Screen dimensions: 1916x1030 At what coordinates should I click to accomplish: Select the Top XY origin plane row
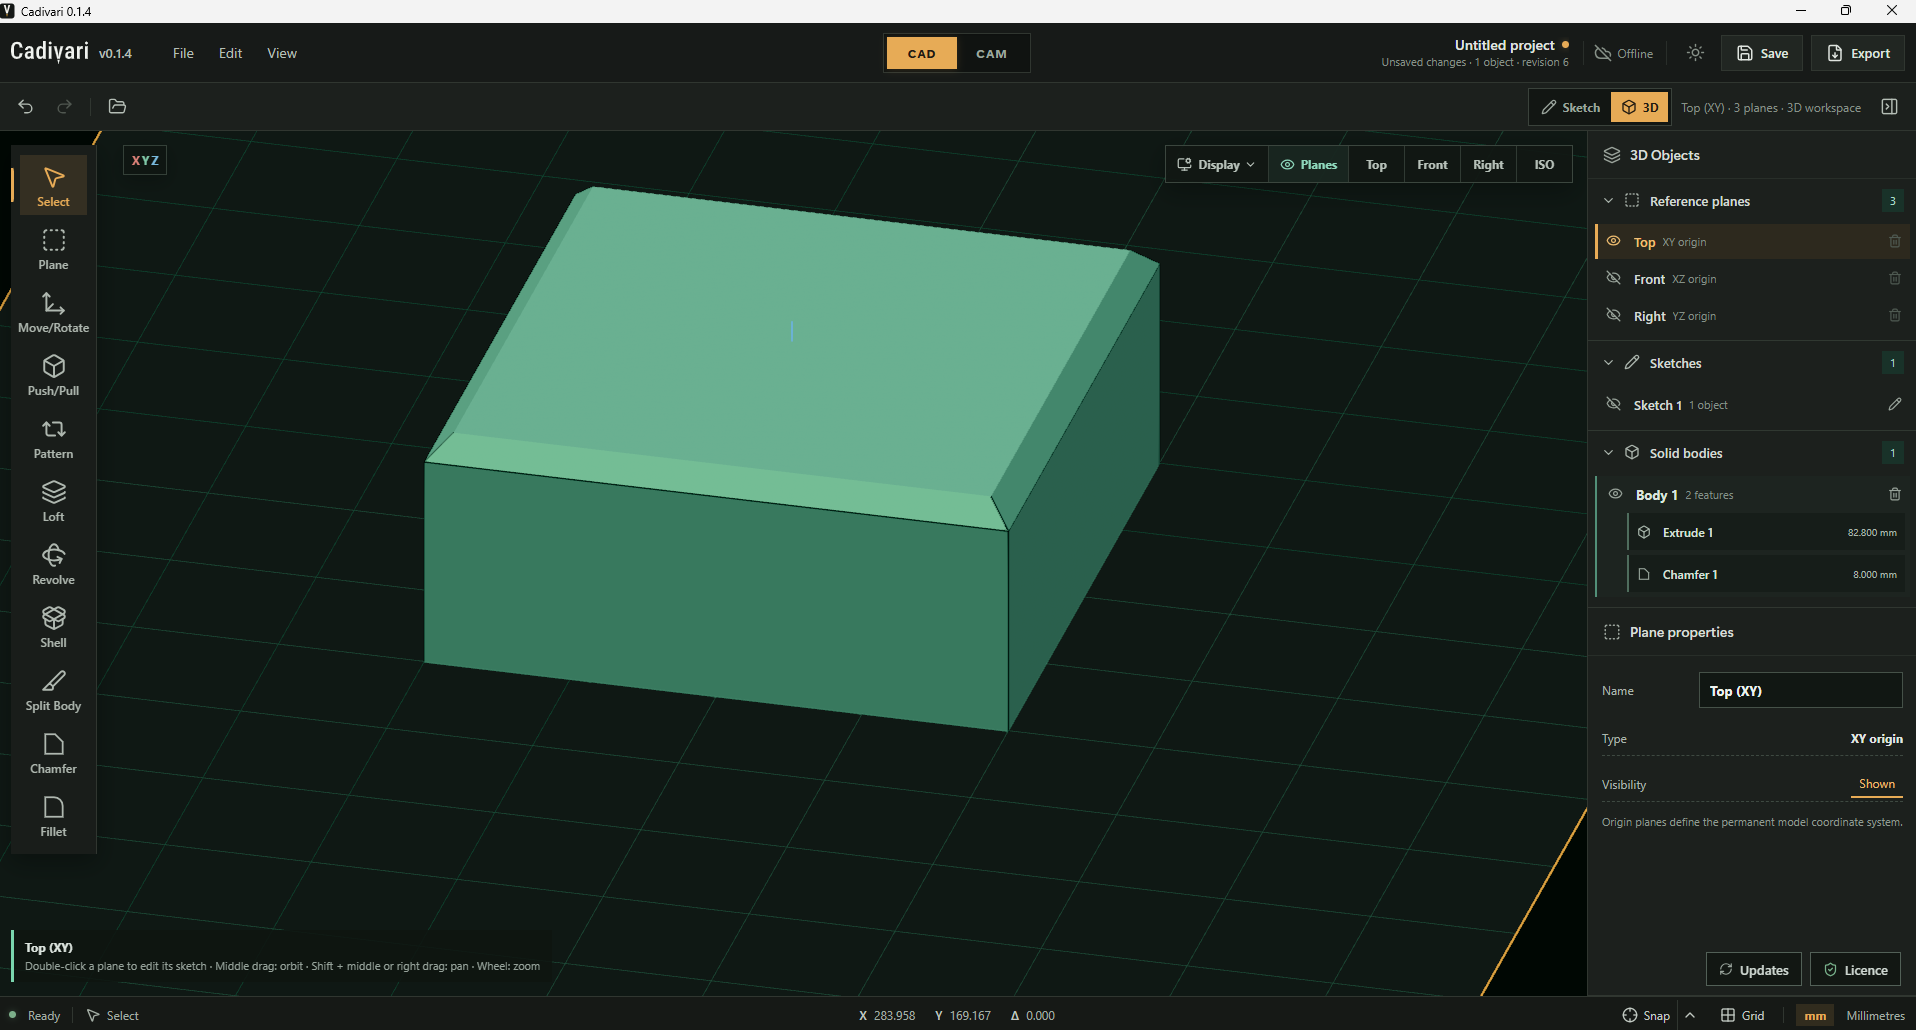click(x=1751, y=242)
